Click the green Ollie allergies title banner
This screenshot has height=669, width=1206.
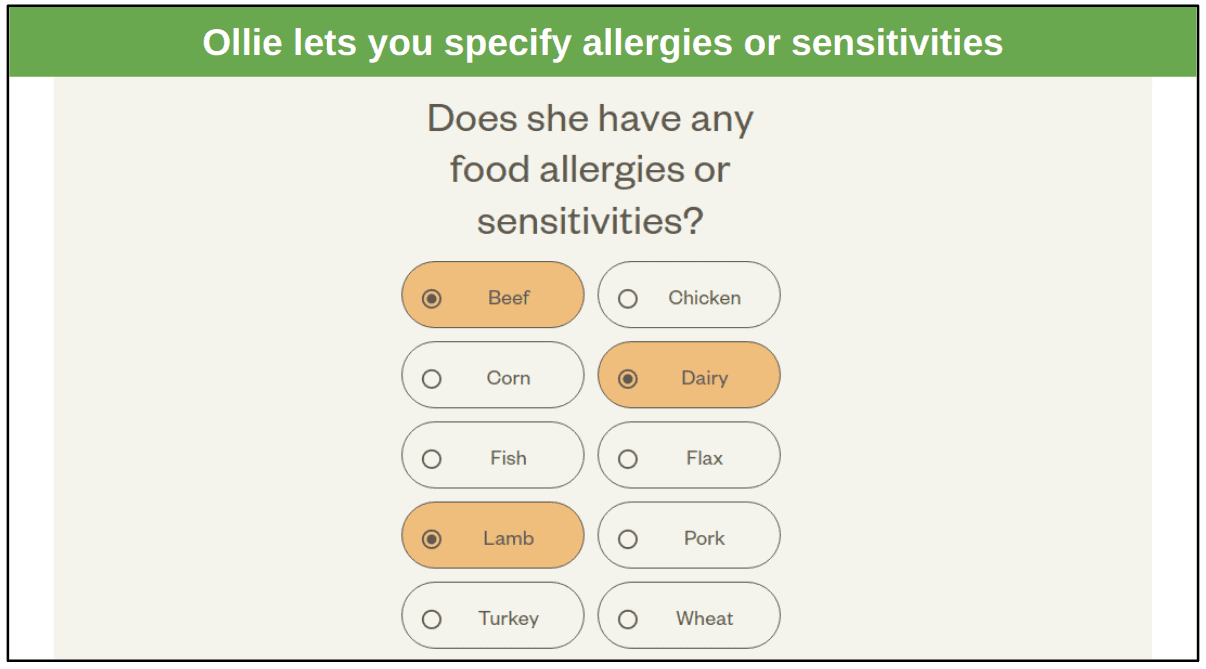(x=603, y=42)
